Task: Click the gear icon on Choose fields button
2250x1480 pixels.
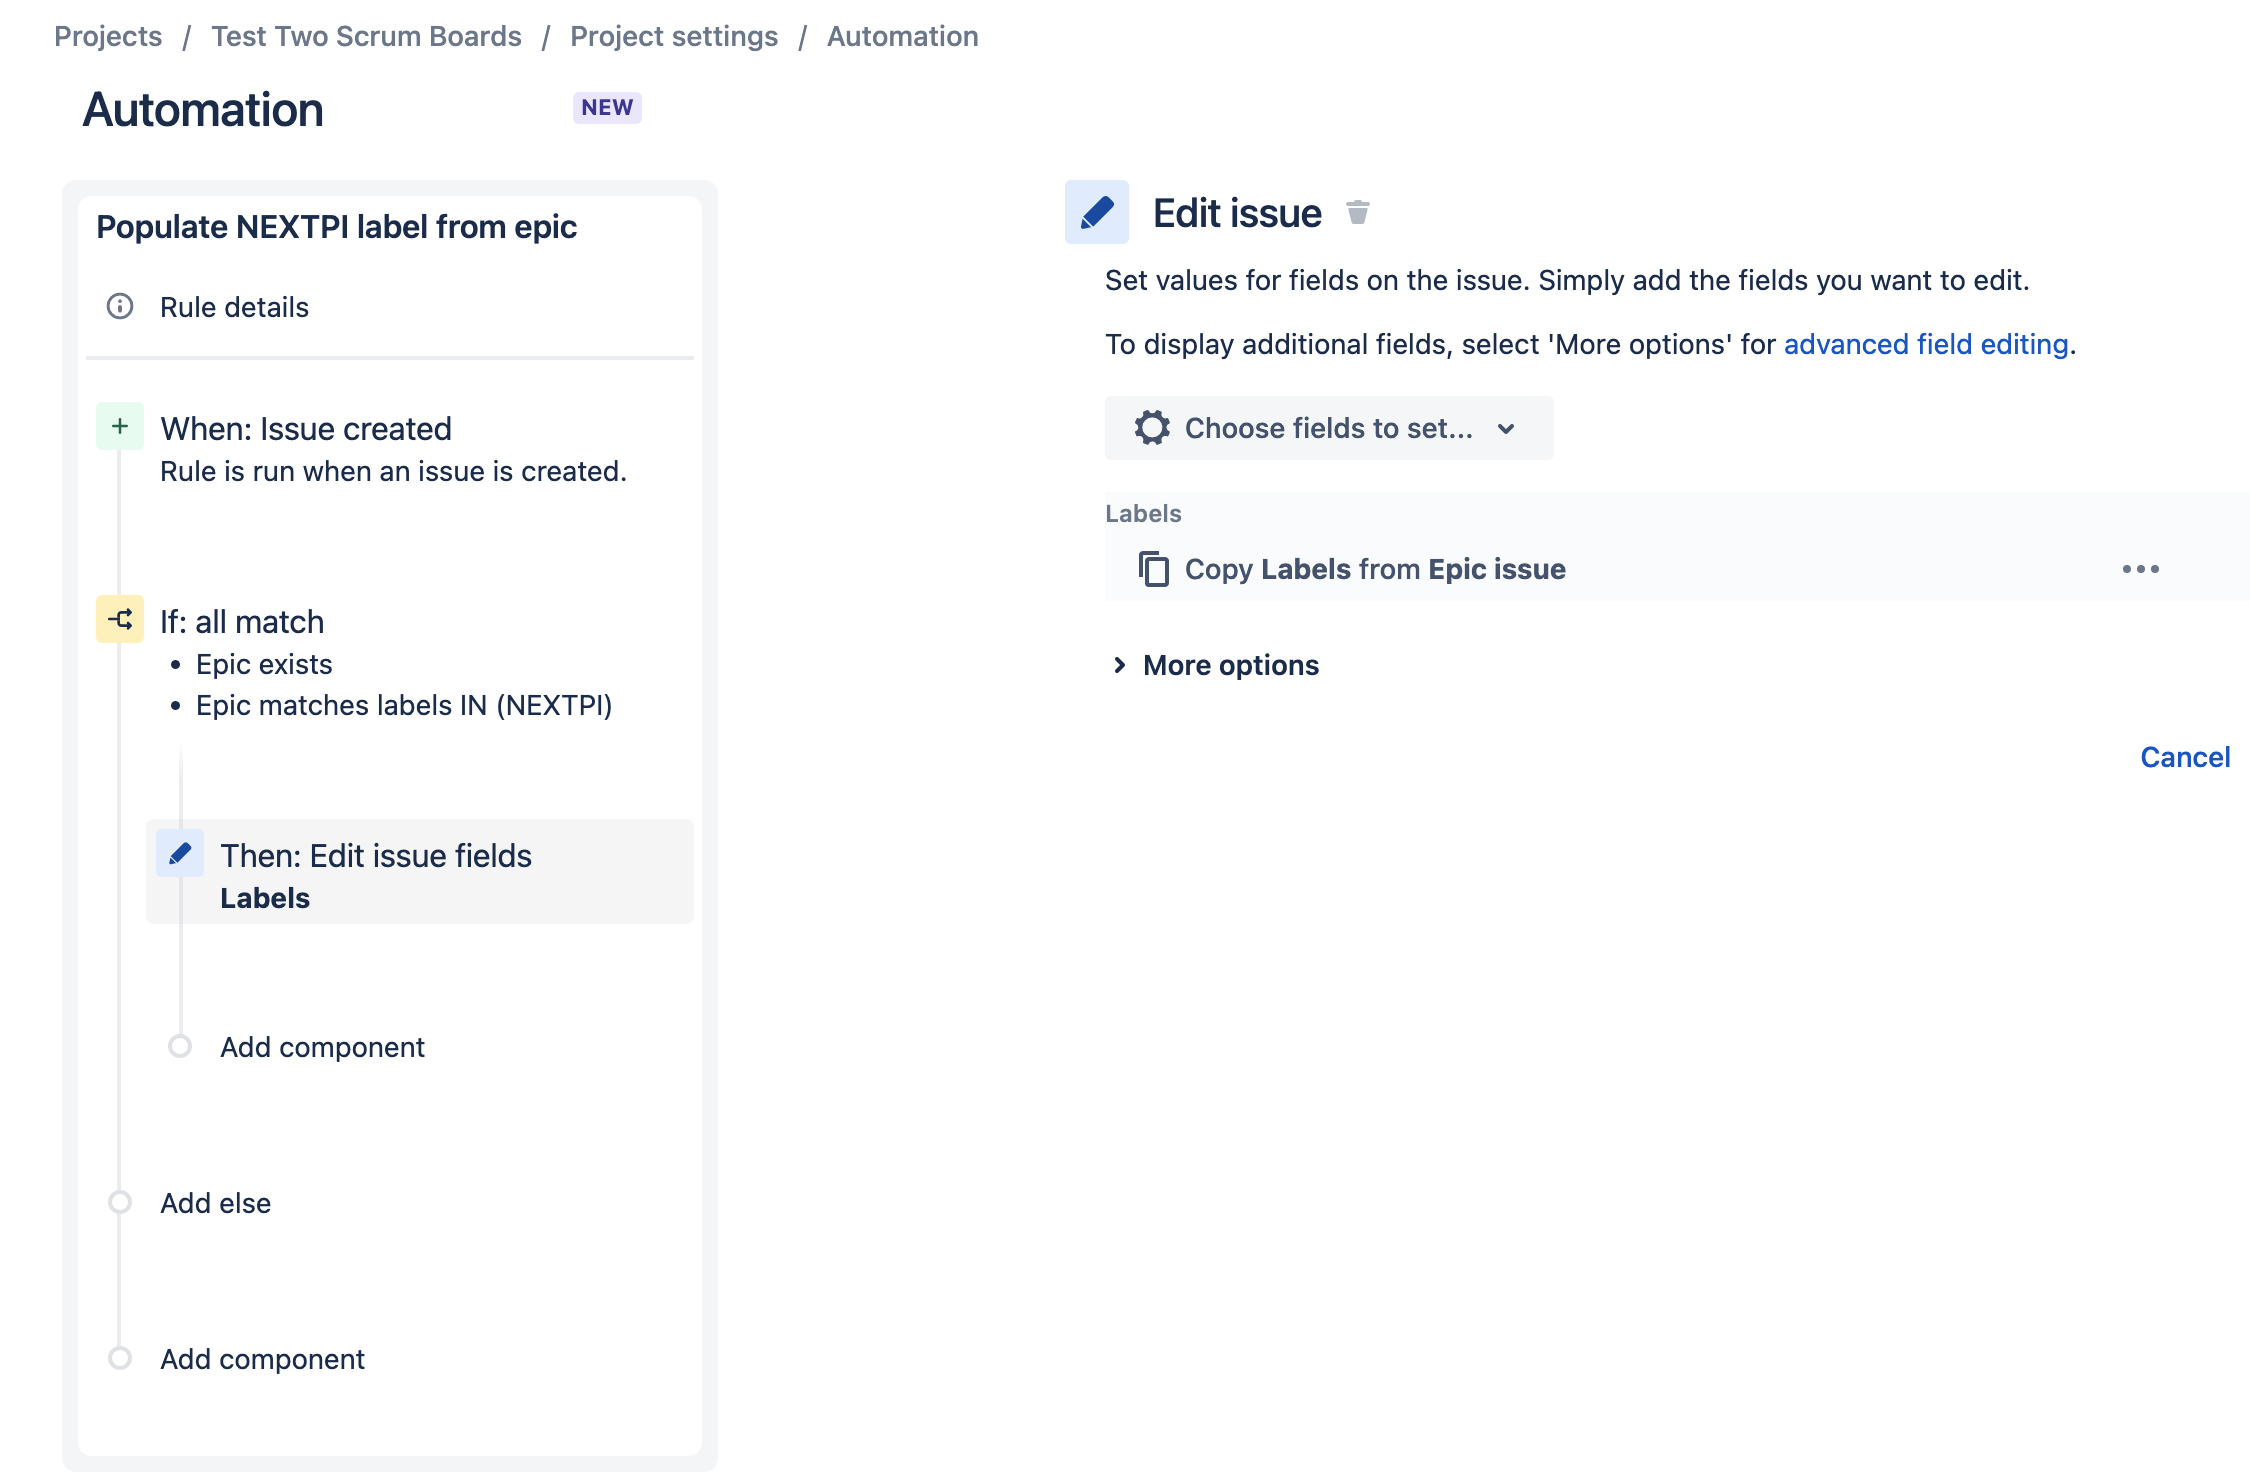Action: 1152,428
